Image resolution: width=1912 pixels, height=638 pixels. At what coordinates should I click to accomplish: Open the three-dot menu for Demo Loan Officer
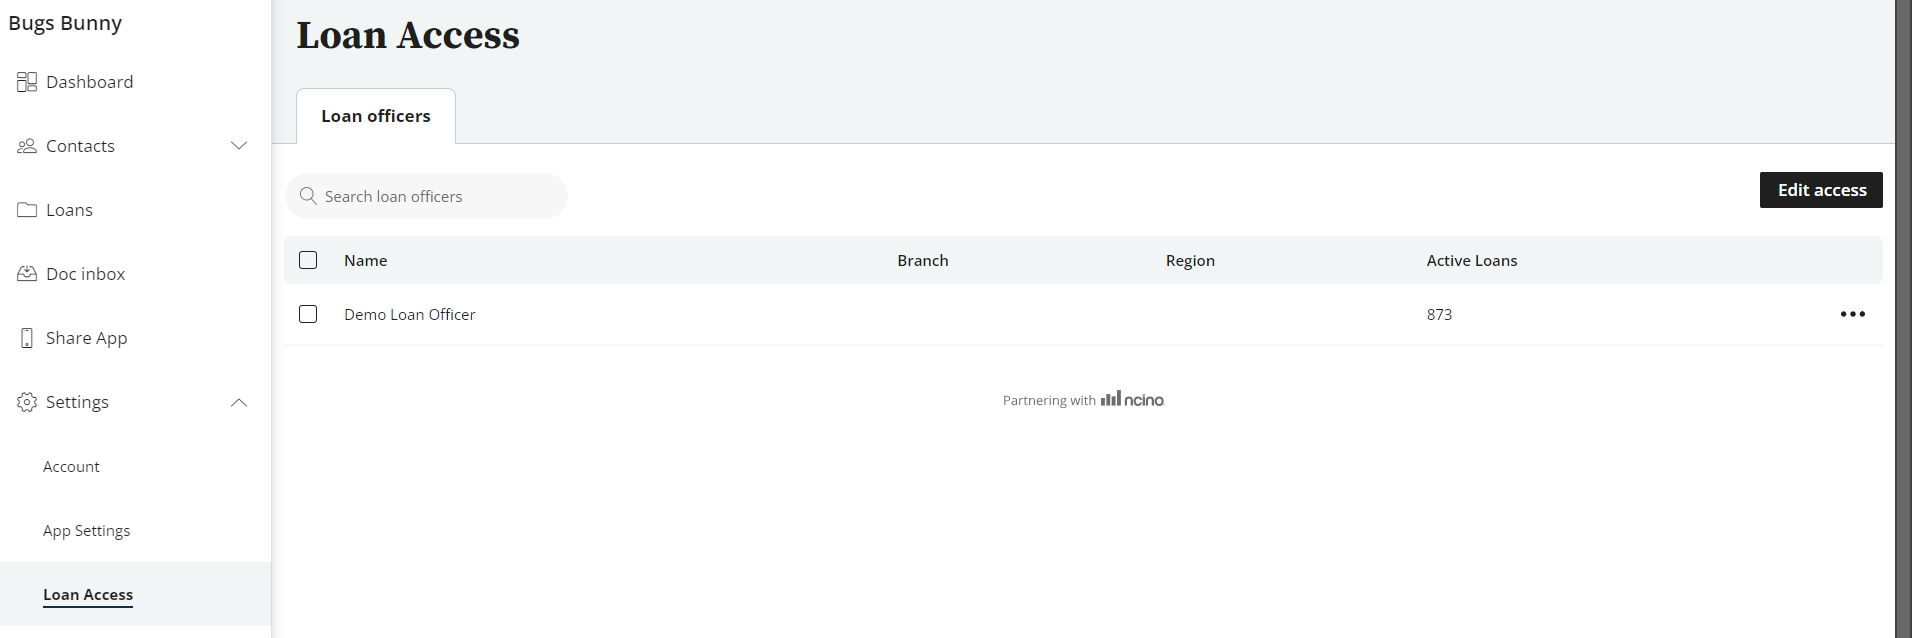1852,314
